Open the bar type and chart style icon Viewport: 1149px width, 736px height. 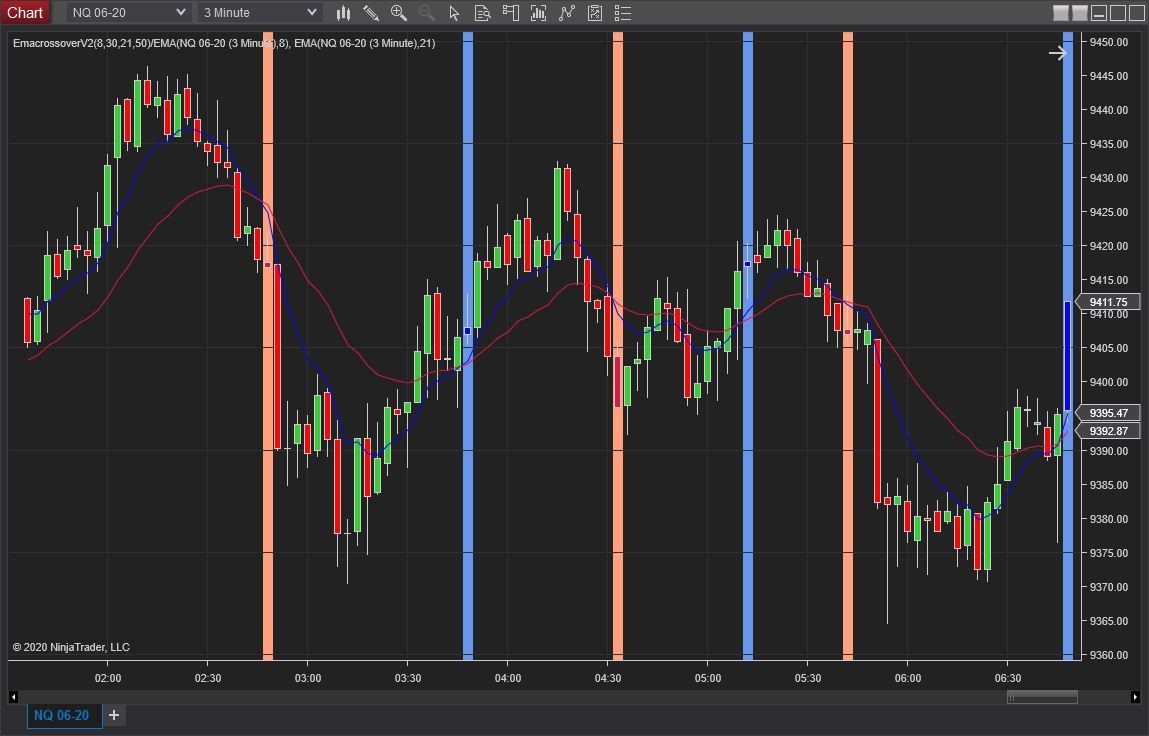[343, 12]
